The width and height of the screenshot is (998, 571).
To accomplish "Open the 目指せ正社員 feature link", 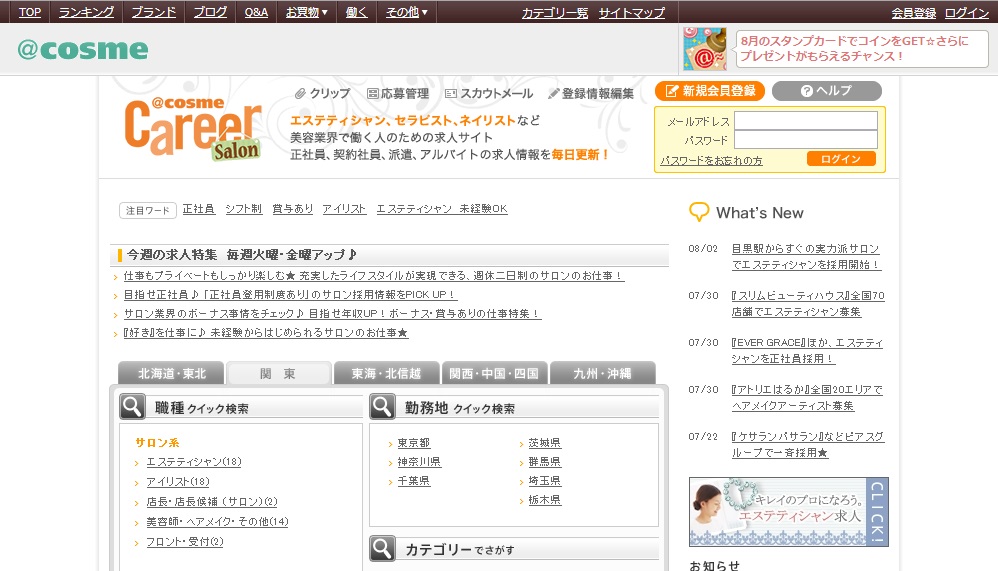I will point(290,295).
